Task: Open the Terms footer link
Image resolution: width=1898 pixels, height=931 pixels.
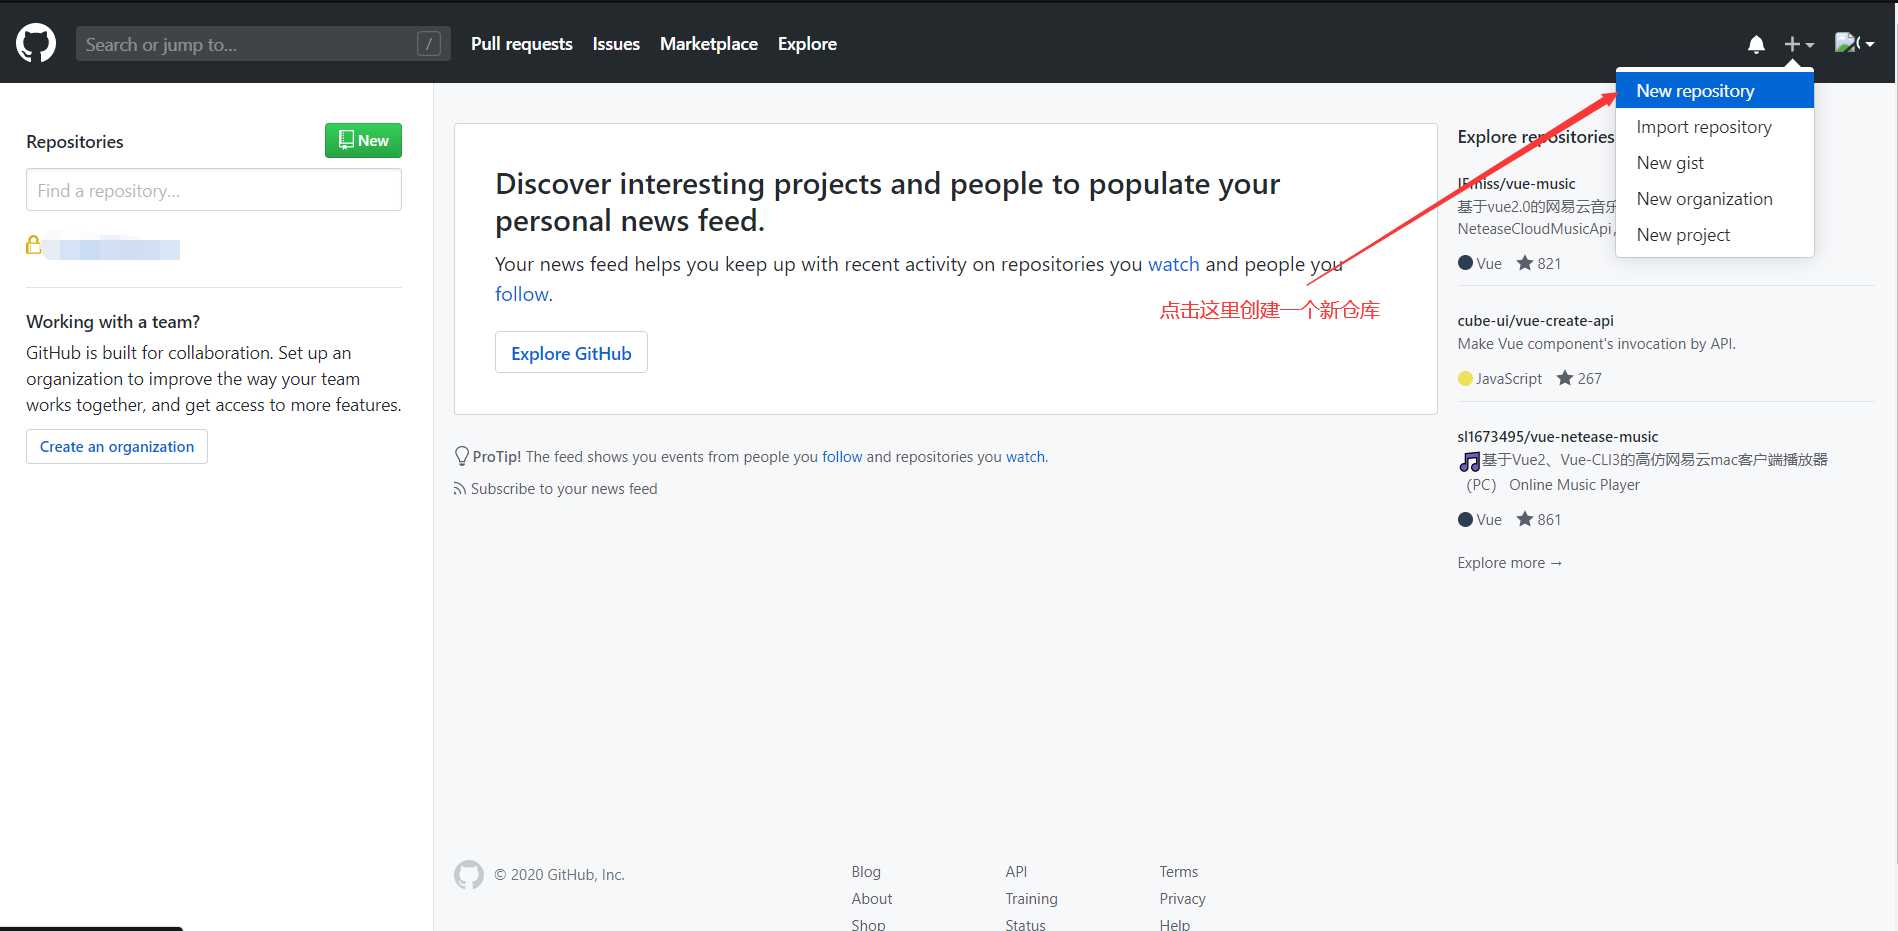Action: click(x=1178, y=872)
